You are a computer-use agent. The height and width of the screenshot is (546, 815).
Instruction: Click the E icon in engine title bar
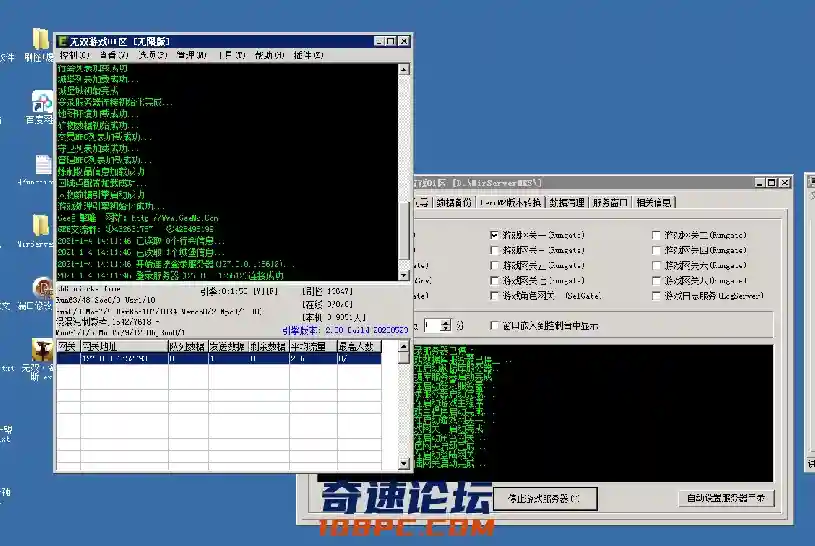[x=63, y=41]
